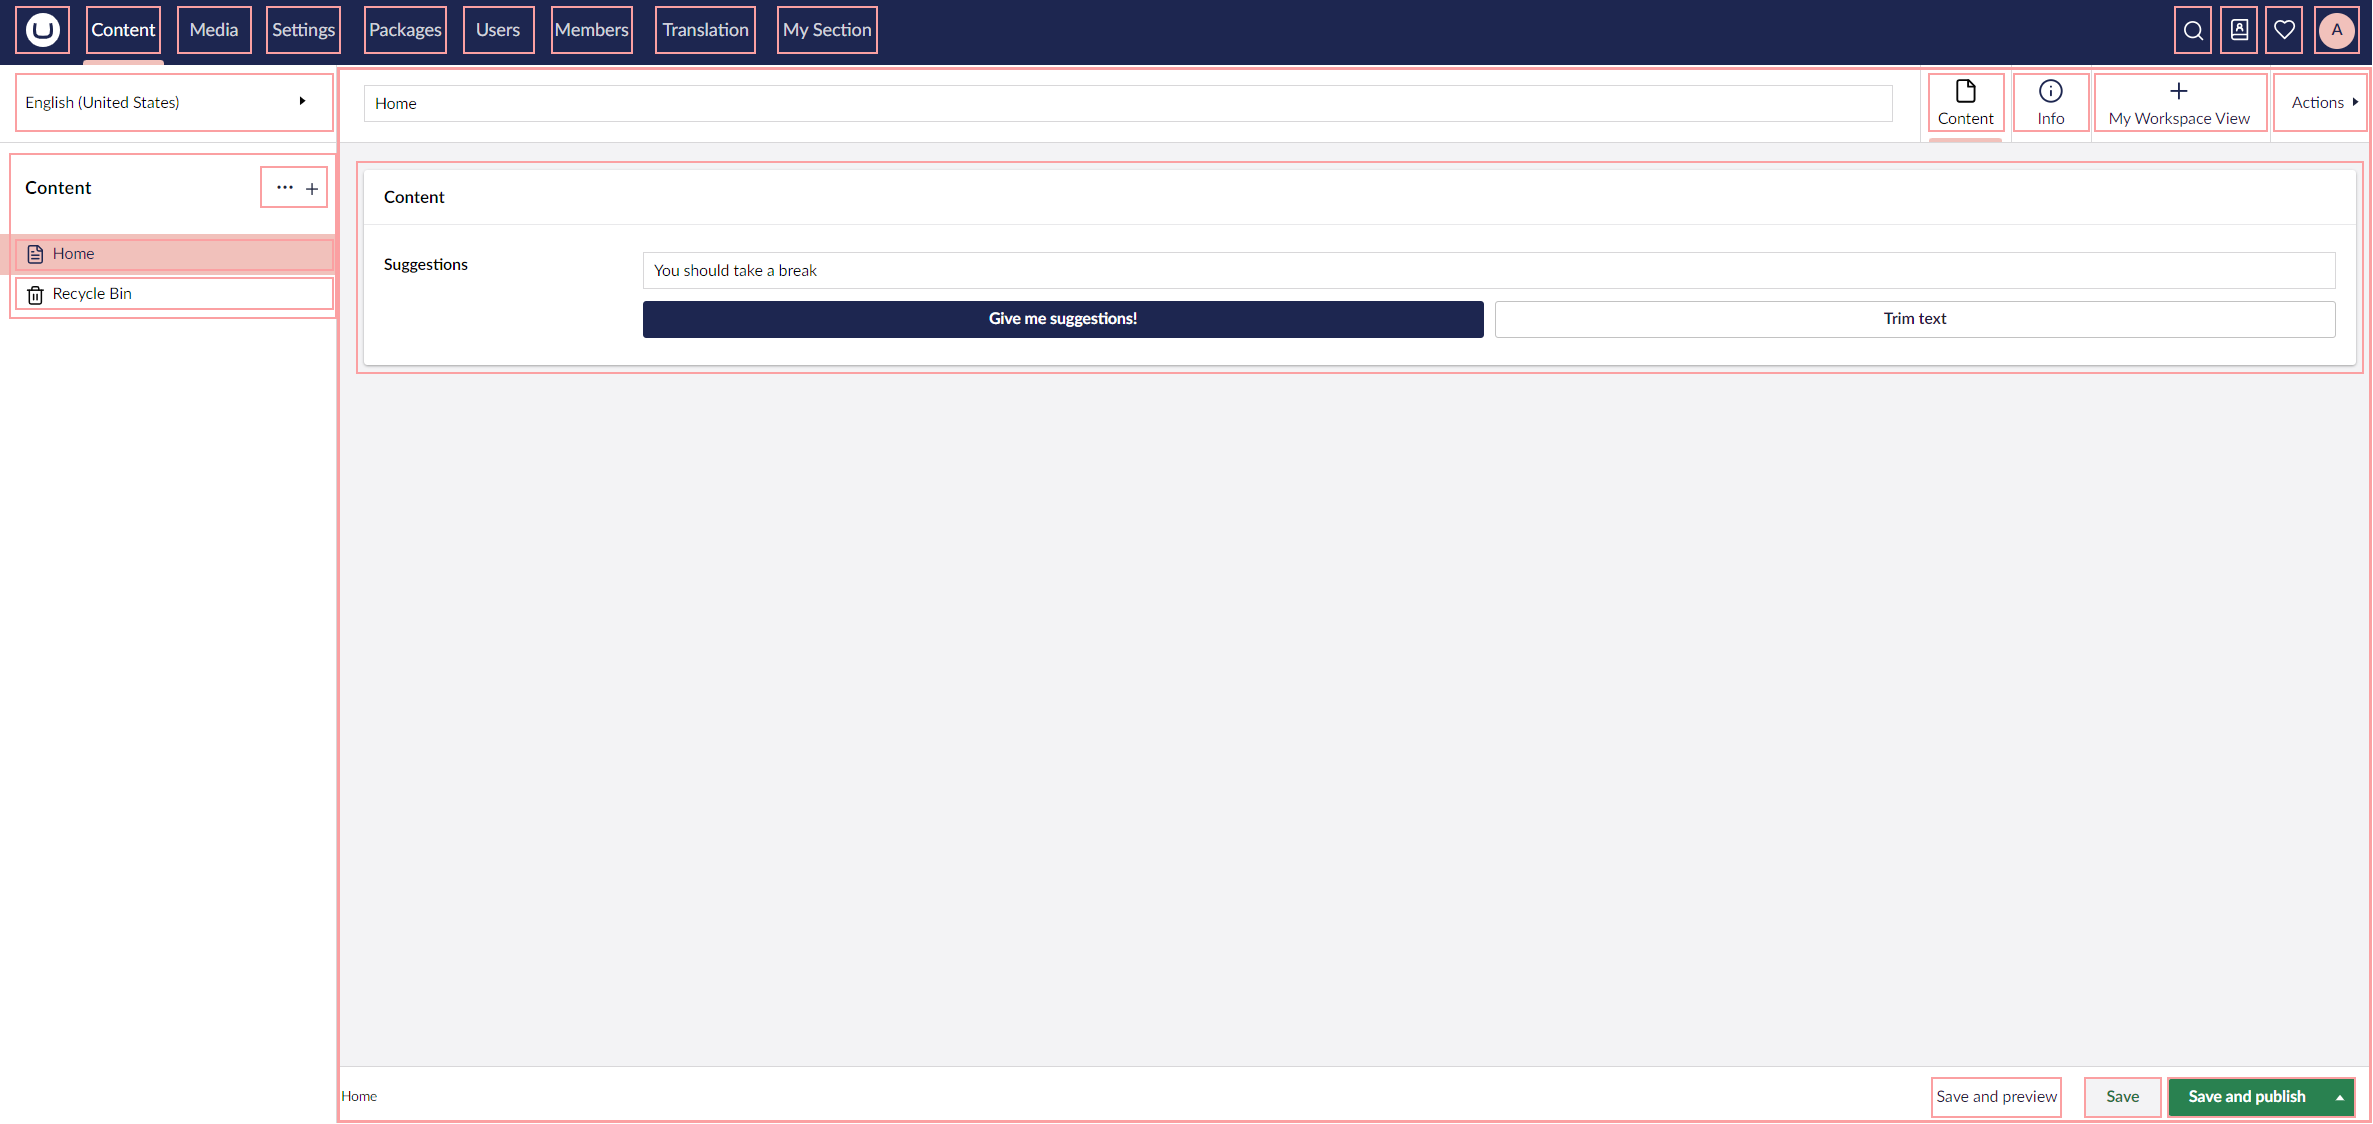The image size is (2373, 1124).
Task: Open the user avatar A
Action: (x=2337, y=30)
